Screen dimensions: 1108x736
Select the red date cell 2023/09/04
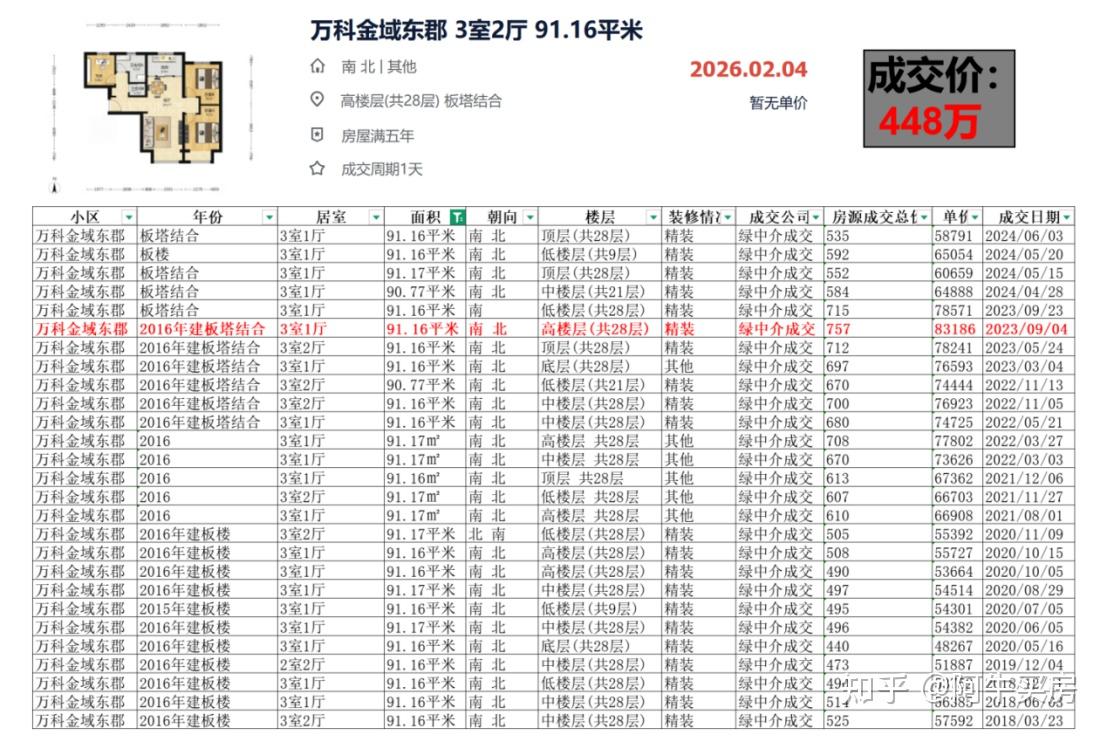pyautogui.click(x=1027, y=329)
